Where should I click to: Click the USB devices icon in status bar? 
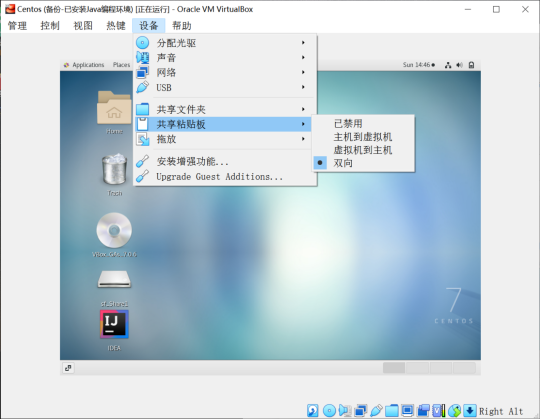click(x=376, y=410)
